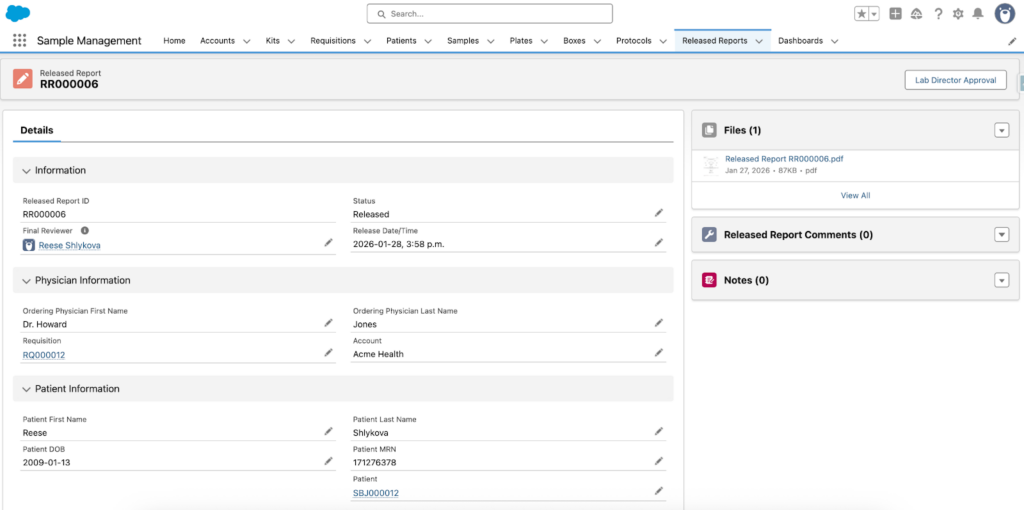Open the Files panel dropdown menu
Viewport: 1024px width, 510px height.
(1001, 130)
